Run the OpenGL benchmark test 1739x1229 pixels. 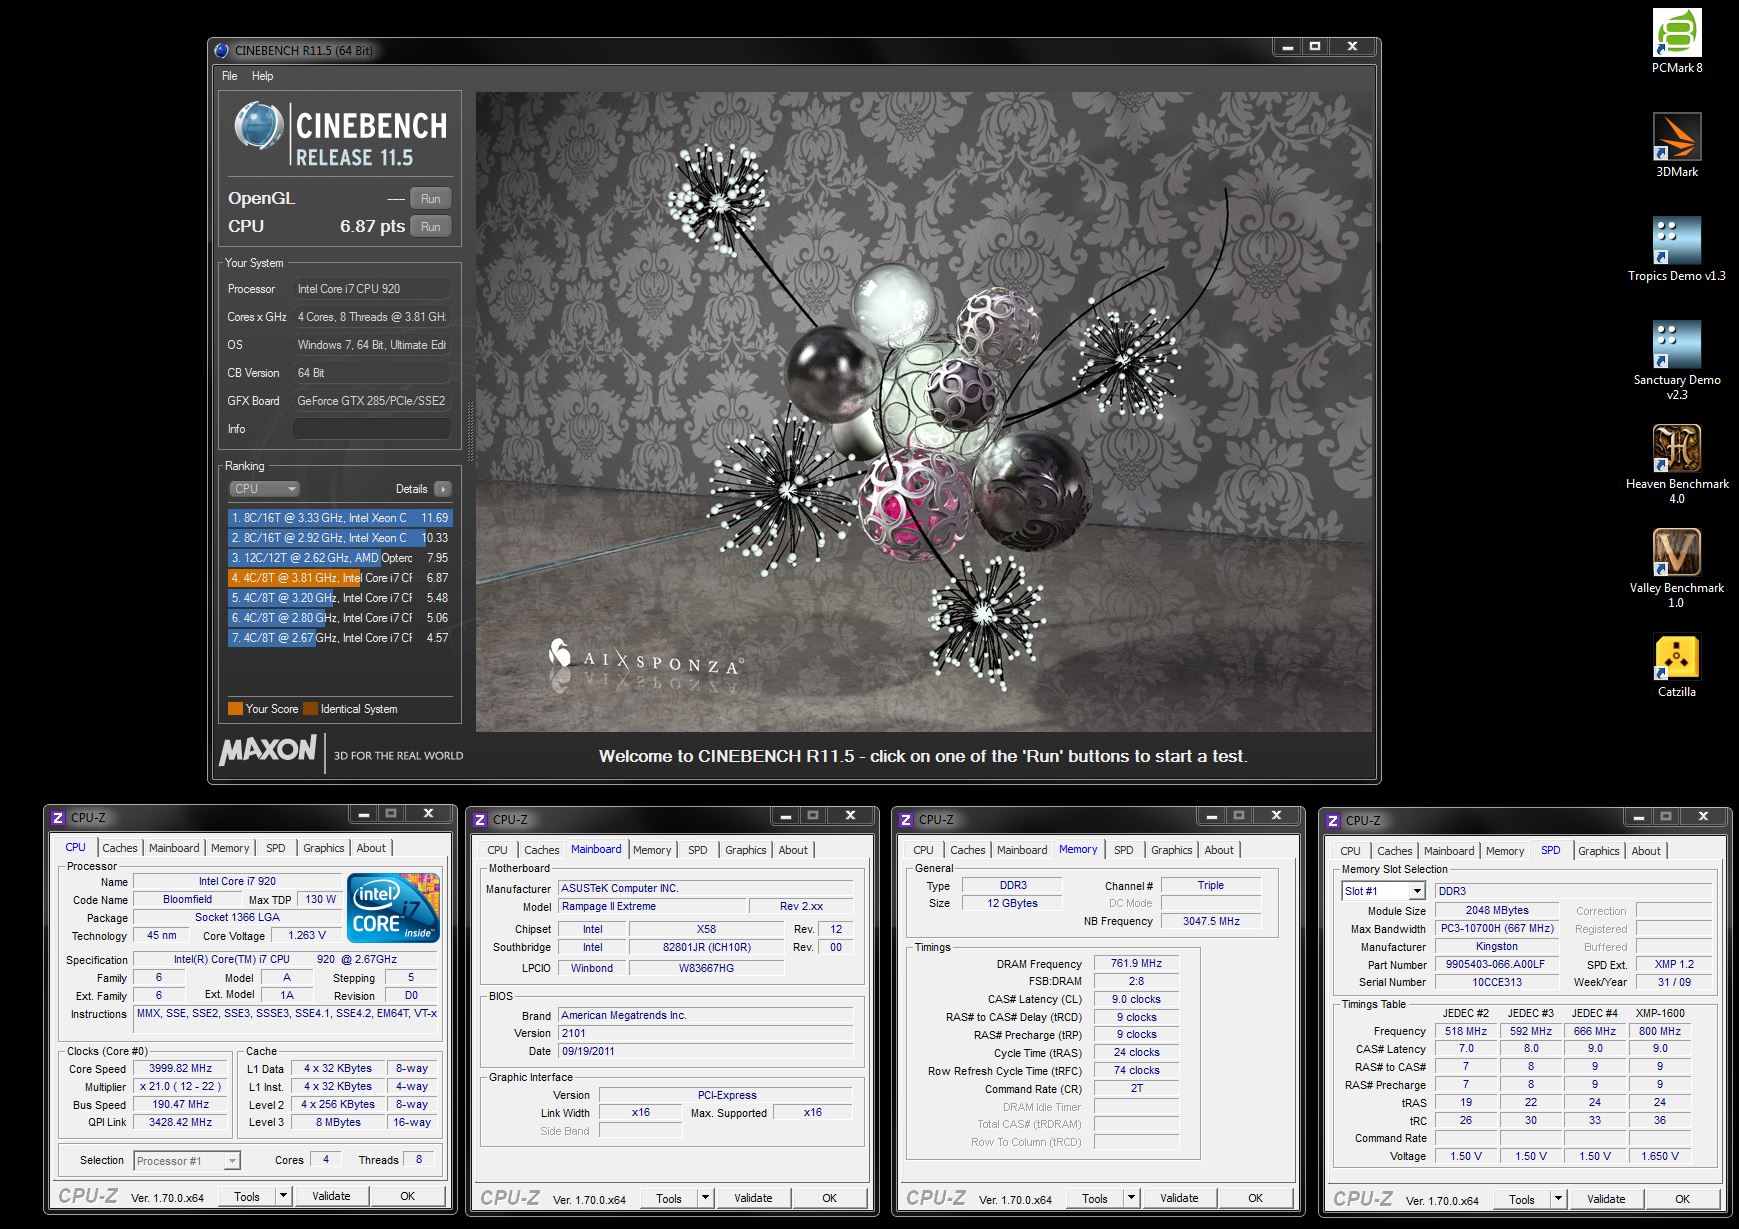point(431,198)
